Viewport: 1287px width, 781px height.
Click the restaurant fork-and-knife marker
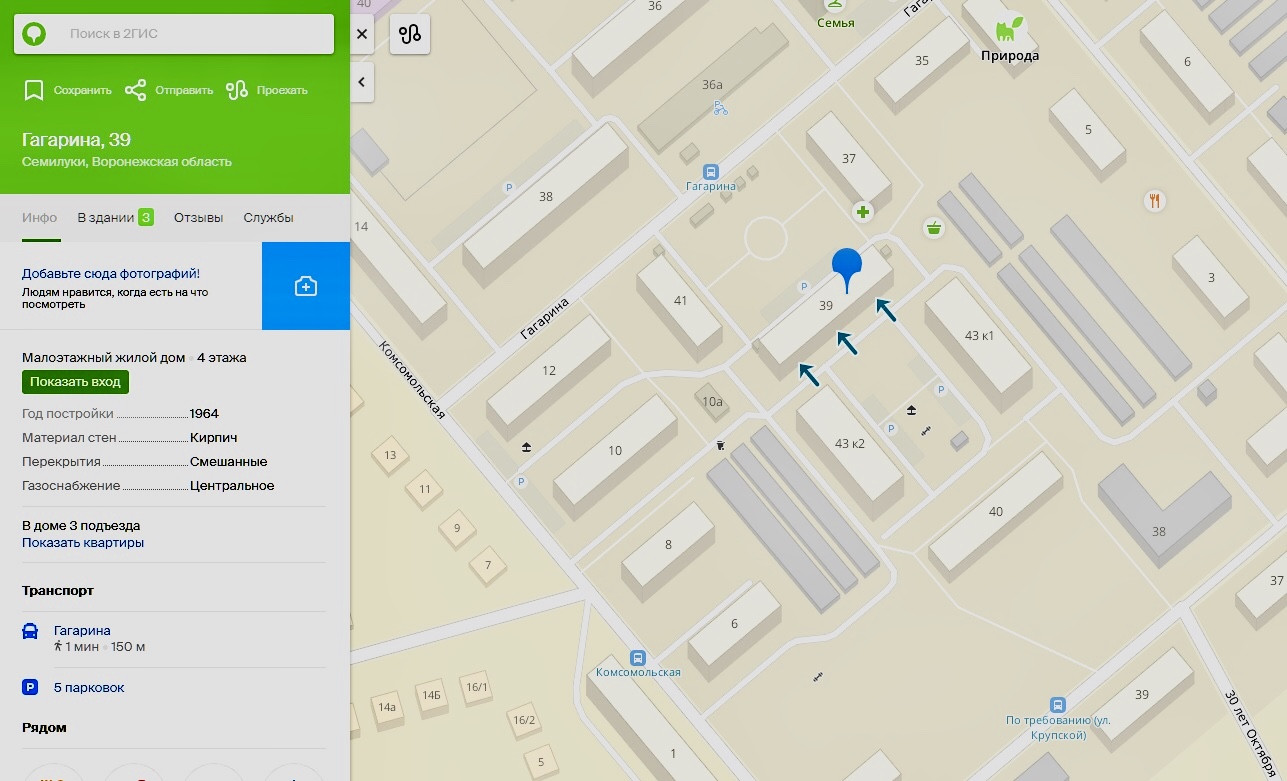(x=1155, y=201)
